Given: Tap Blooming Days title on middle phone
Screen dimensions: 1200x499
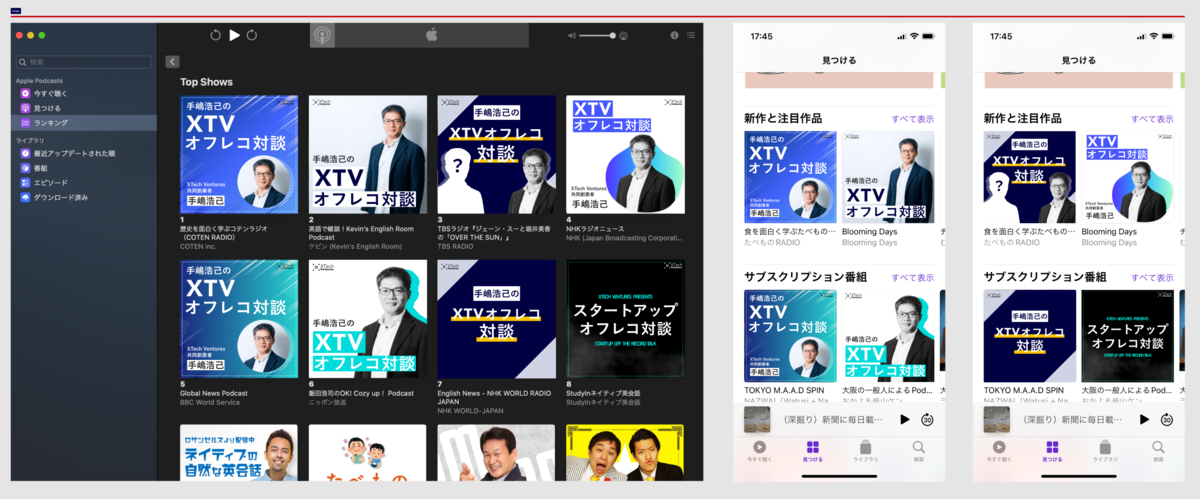Looking at the screenshot, I should tap(868, 232).
